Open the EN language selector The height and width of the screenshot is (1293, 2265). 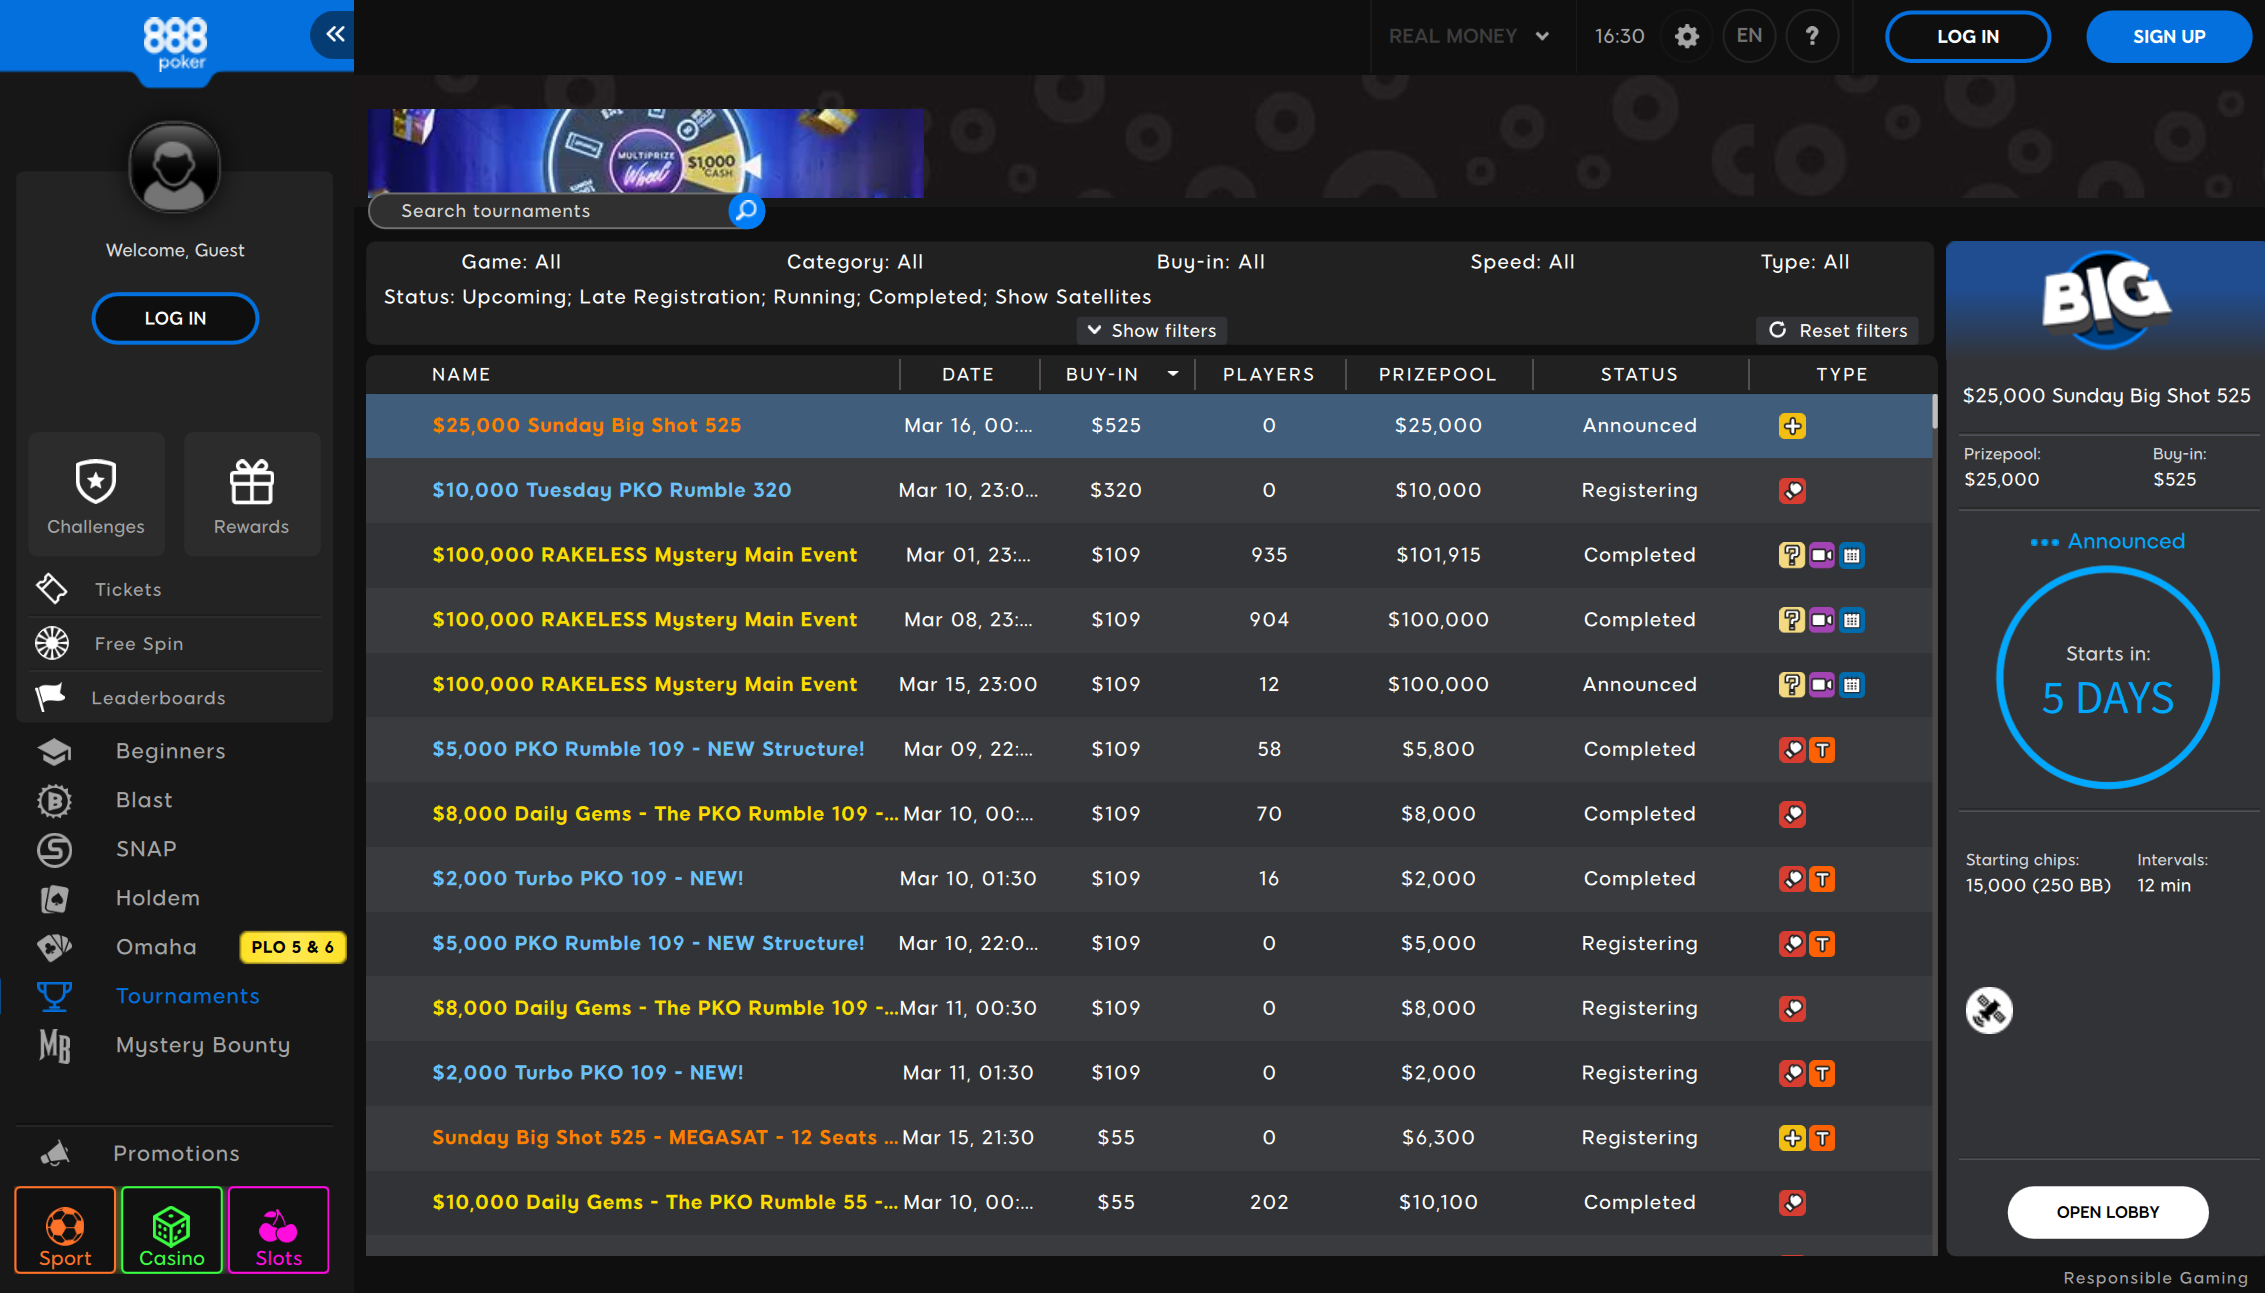1749,37
